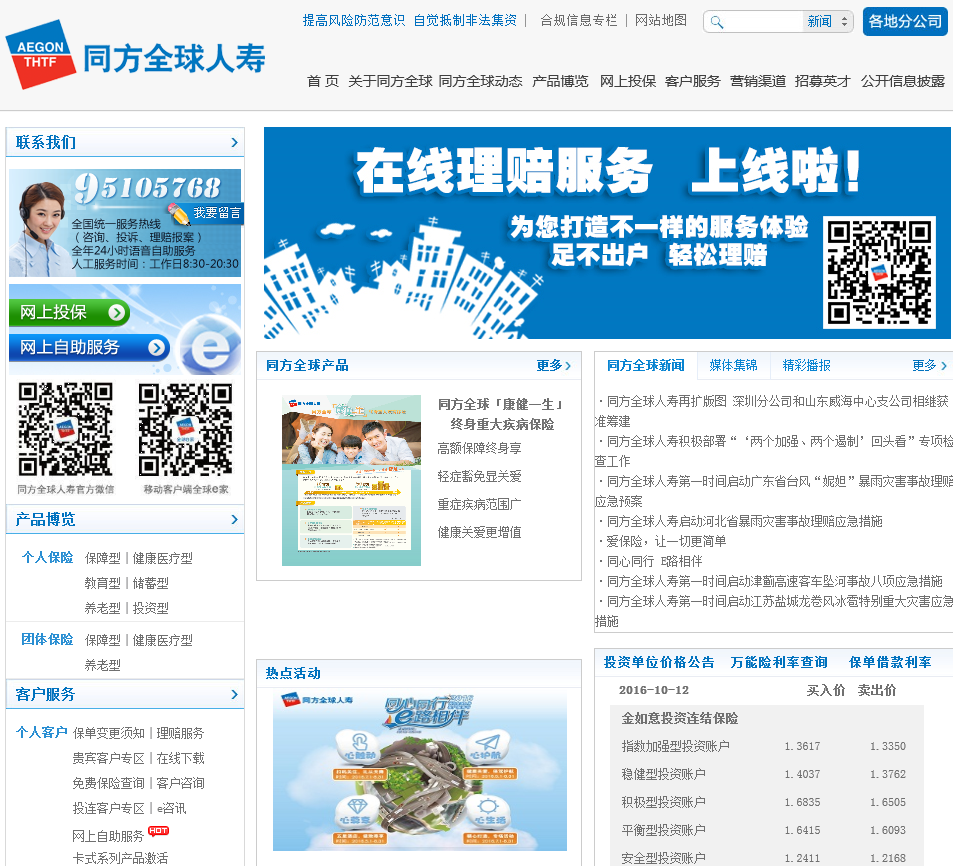Open 提高风险防范意识 自觉抵制非法集资 link
This screenshot has width=953, height=866.
410,21
